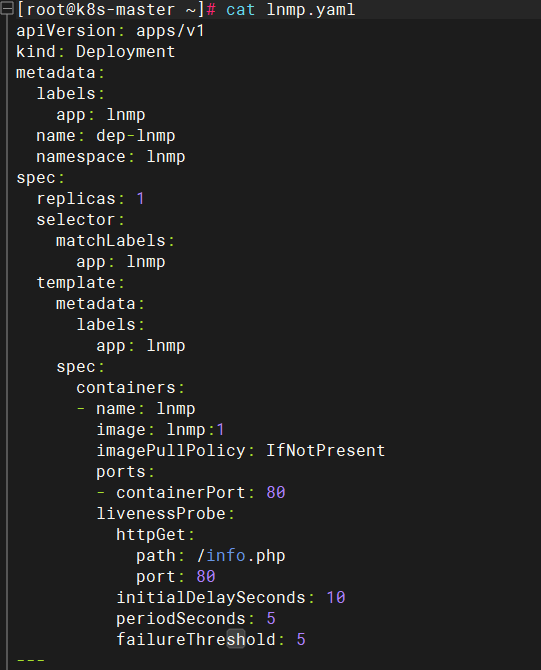The height and width of the screenshot is (670, 541).
Task: Click the '---' YAML document separator
Action: (30, 661)
